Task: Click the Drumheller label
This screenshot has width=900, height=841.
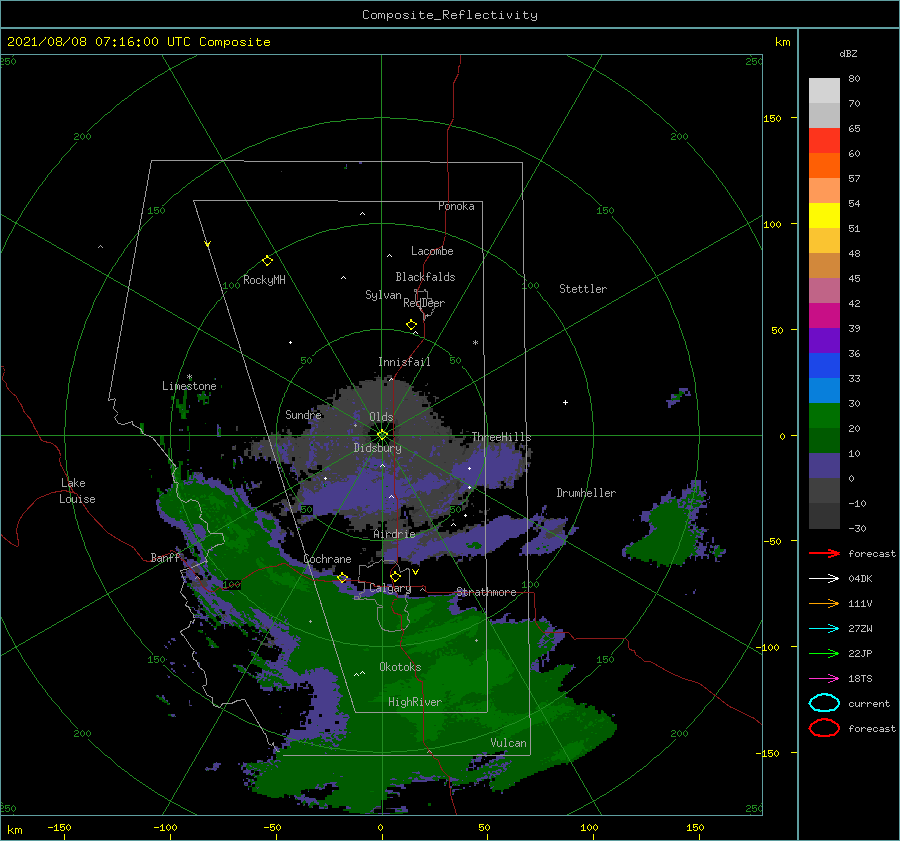Action: click(586, 493)
